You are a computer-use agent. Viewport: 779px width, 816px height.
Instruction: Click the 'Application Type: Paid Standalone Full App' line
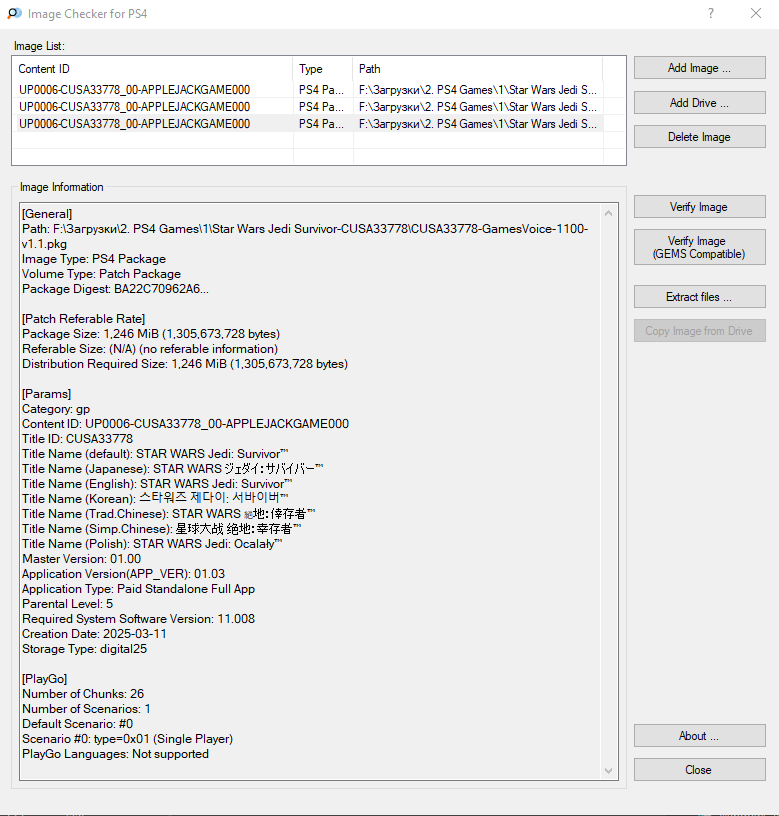(x=138, y=589)
